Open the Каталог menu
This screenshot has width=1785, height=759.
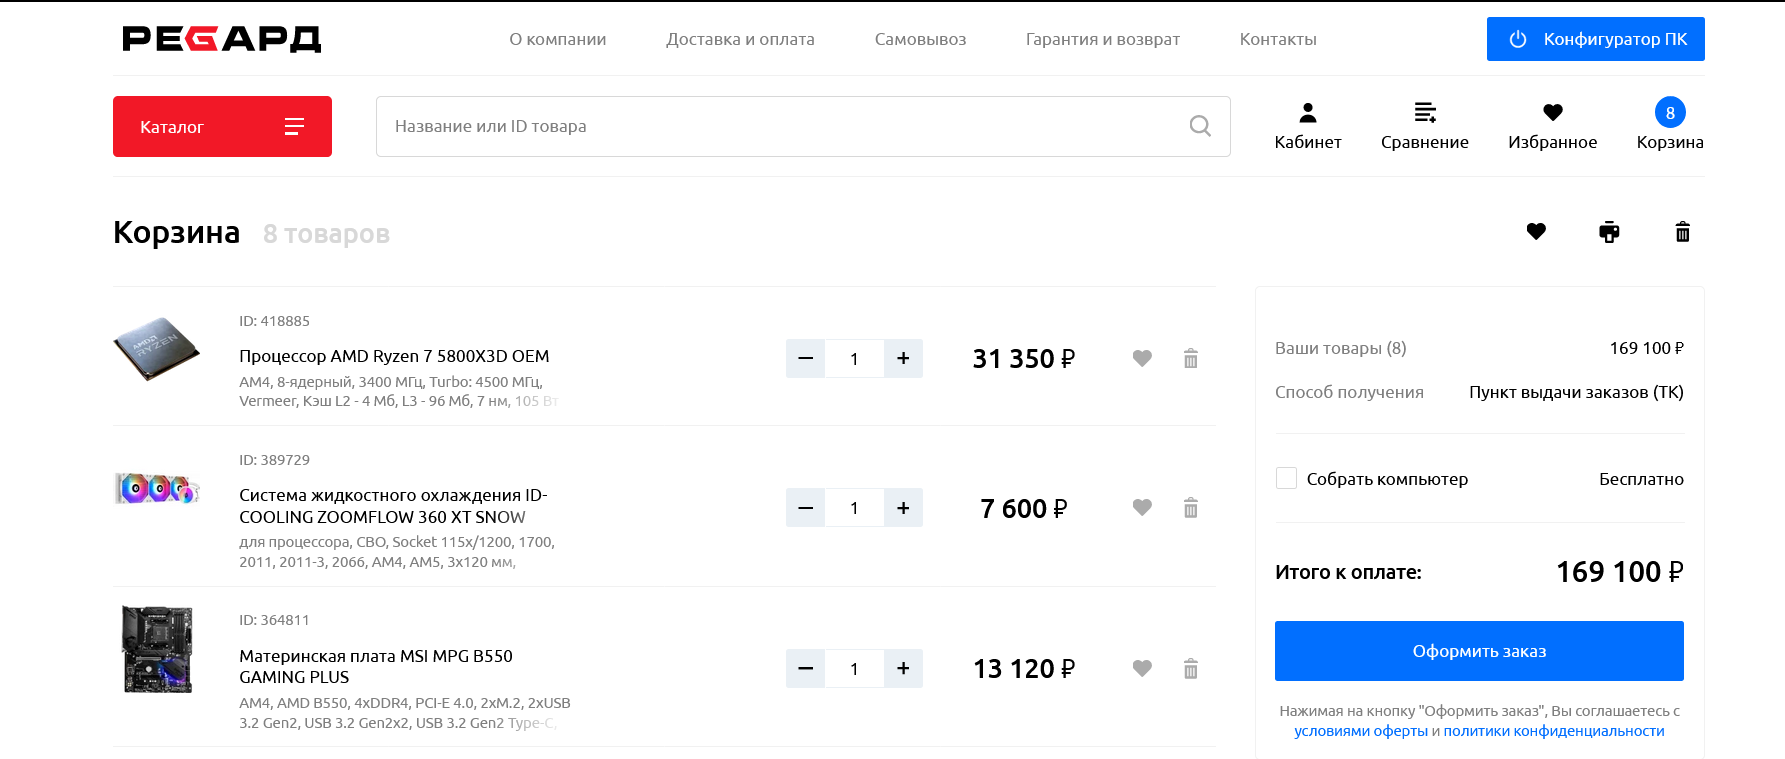tap(222, 126)
